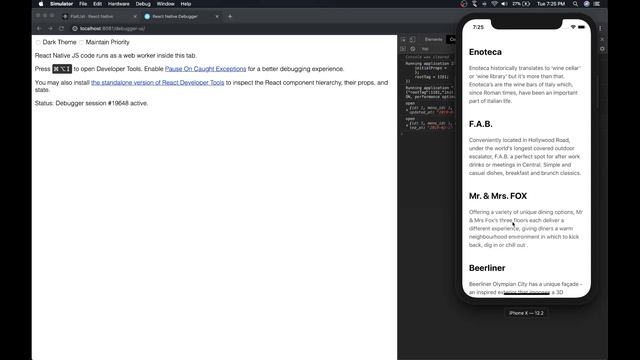The image size is (640, 360).
Task: Open DevTools console settings gear
Action: coord(602,49)
